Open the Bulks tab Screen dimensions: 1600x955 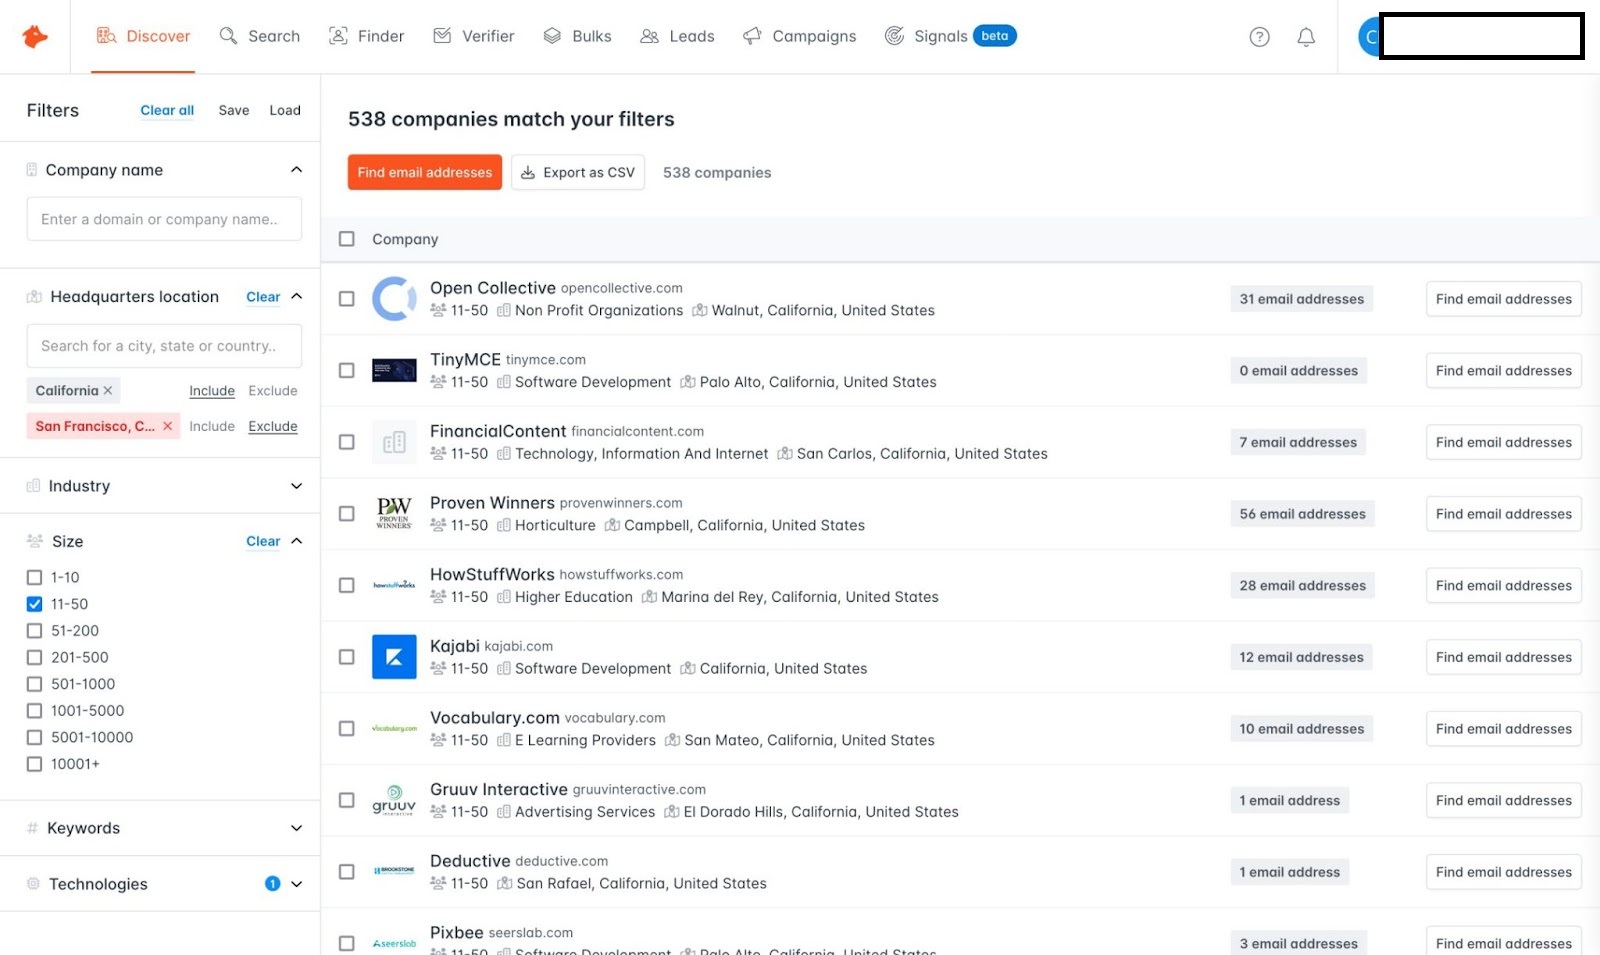[x=578, y=36]
